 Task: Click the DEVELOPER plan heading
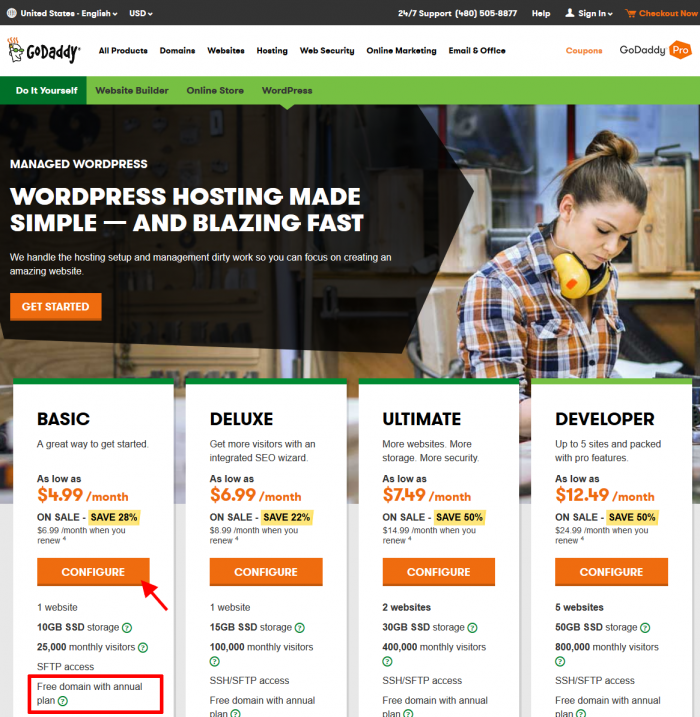click(604, 419)
